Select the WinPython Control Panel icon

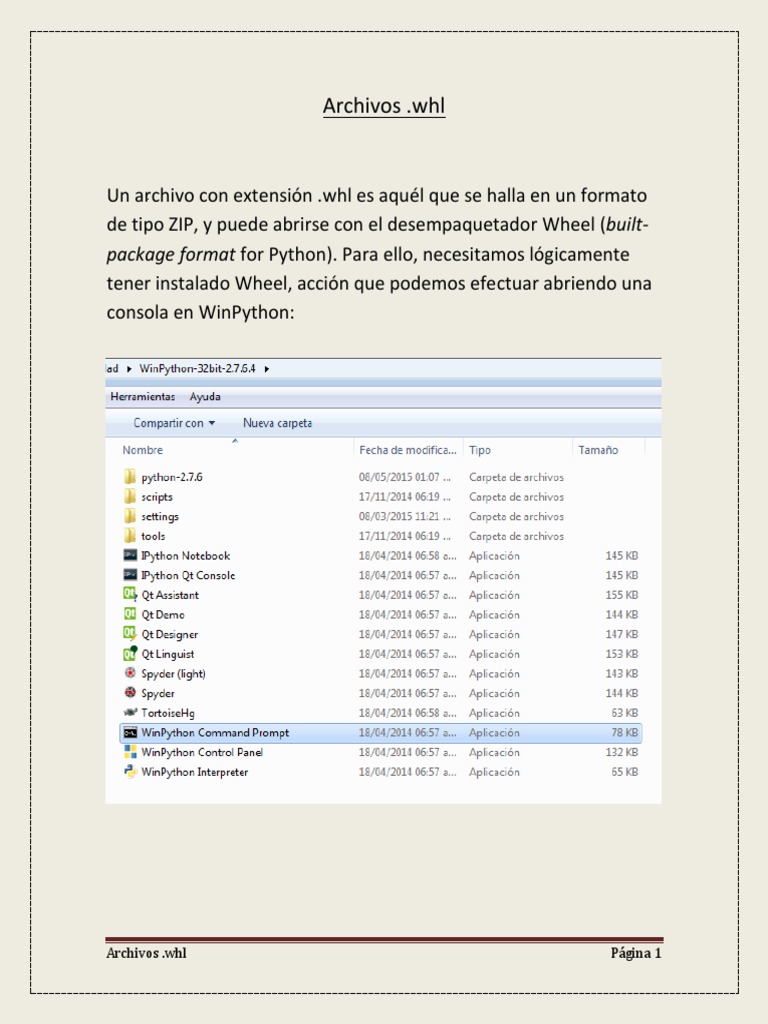coord(130,752)
